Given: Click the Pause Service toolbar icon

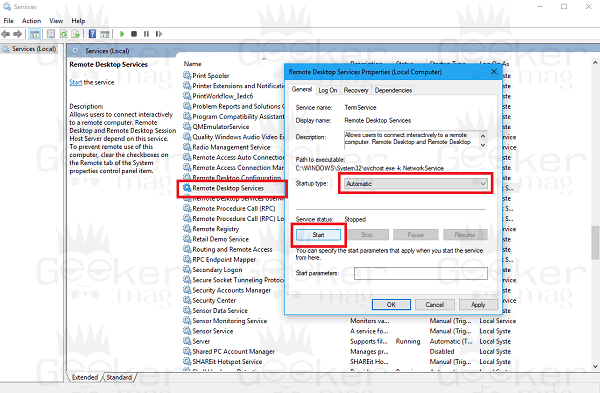Looking at the screenshot, I should pyautogui.click(x=146, y=34).
